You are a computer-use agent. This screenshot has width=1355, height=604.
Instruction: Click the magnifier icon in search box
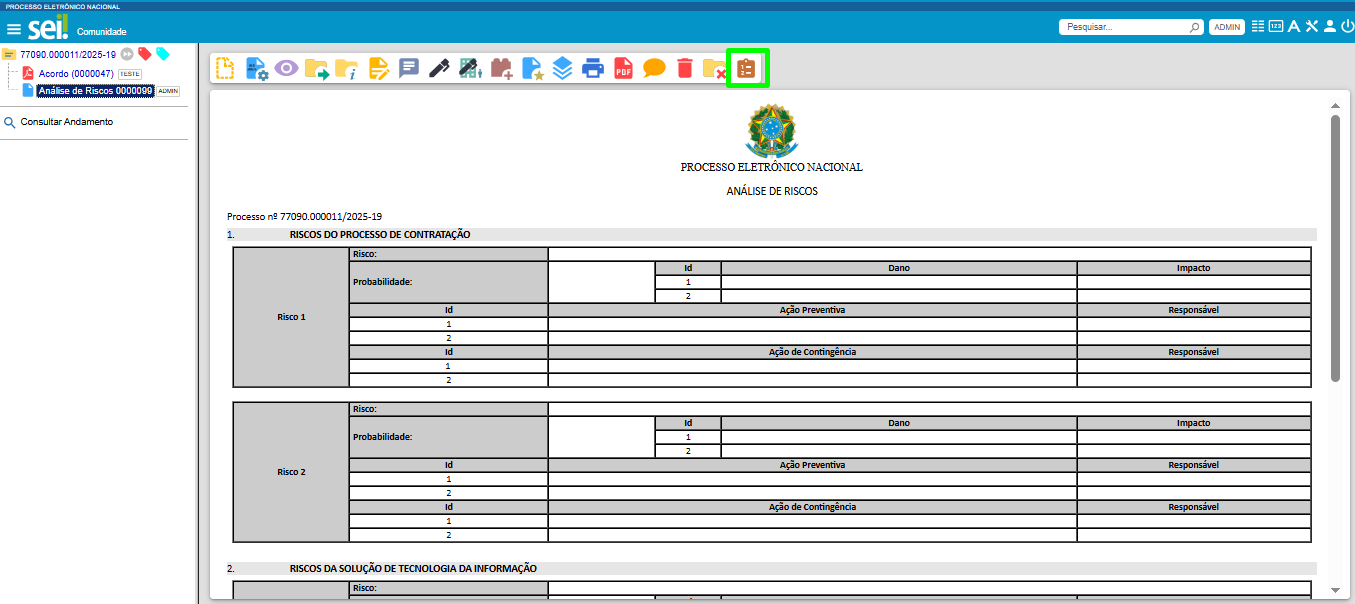point(1194,28)
